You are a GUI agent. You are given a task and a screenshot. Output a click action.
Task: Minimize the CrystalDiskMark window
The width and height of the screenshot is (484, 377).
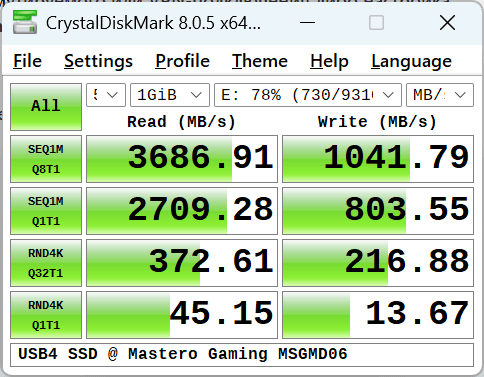point(307,23)
